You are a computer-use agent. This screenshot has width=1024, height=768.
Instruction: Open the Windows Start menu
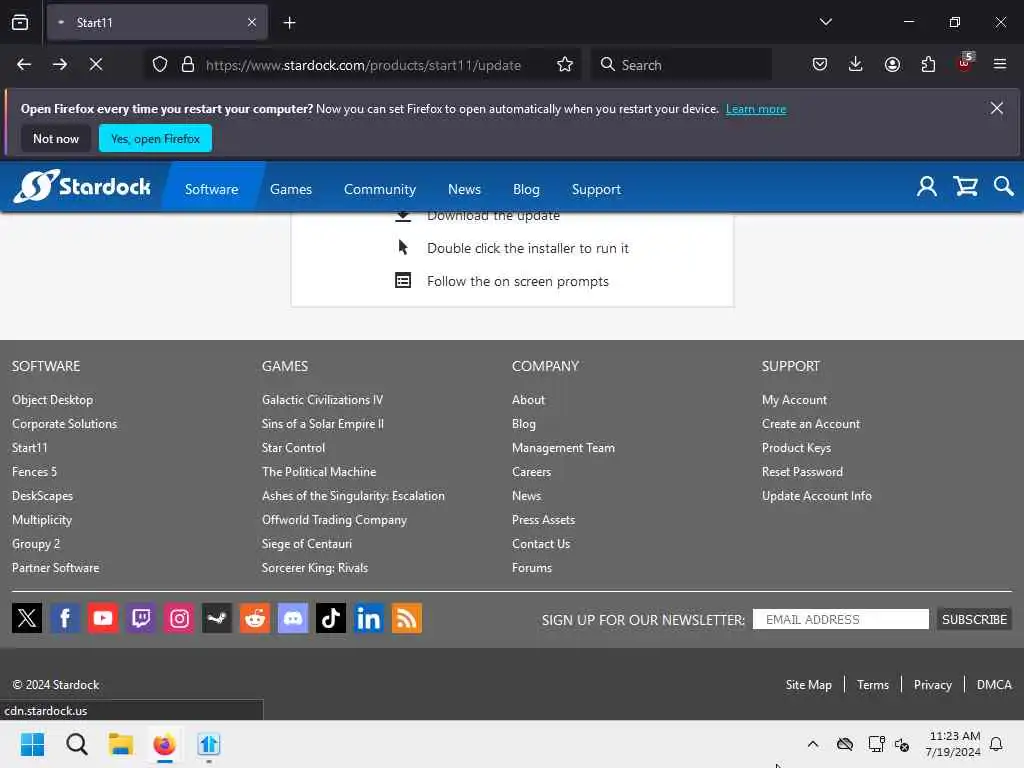click(32, 744)
